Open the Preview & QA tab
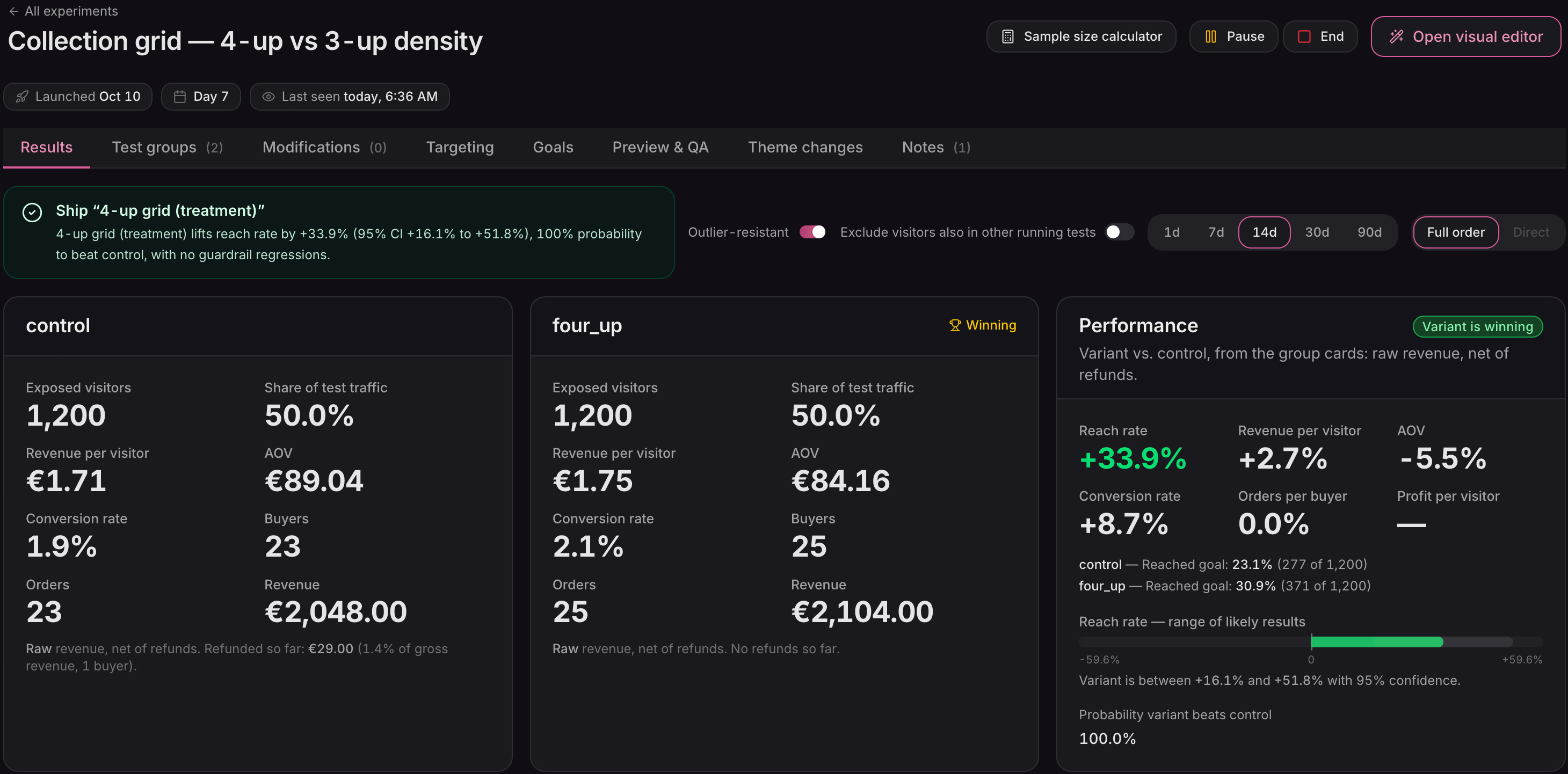This screenshot has height=774, width=1568. (661, 147)
